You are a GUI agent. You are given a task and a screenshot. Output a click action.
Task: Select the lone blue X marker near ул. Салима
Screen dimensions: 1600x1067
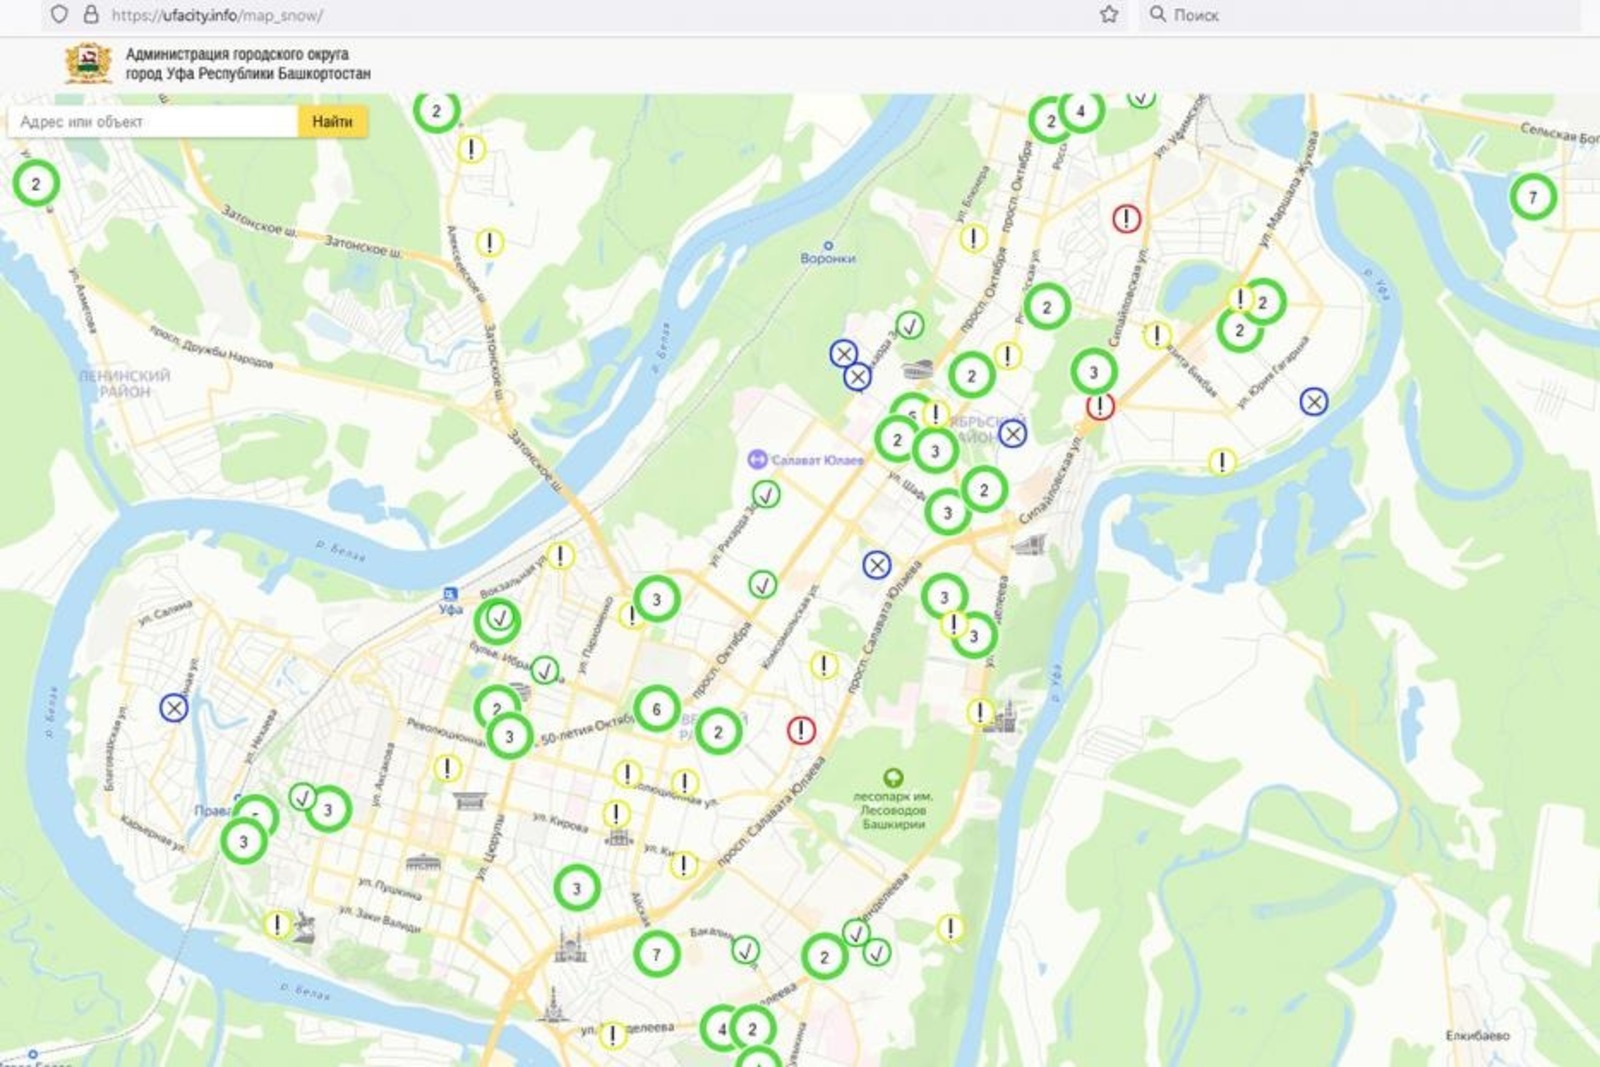coord(174,708)
